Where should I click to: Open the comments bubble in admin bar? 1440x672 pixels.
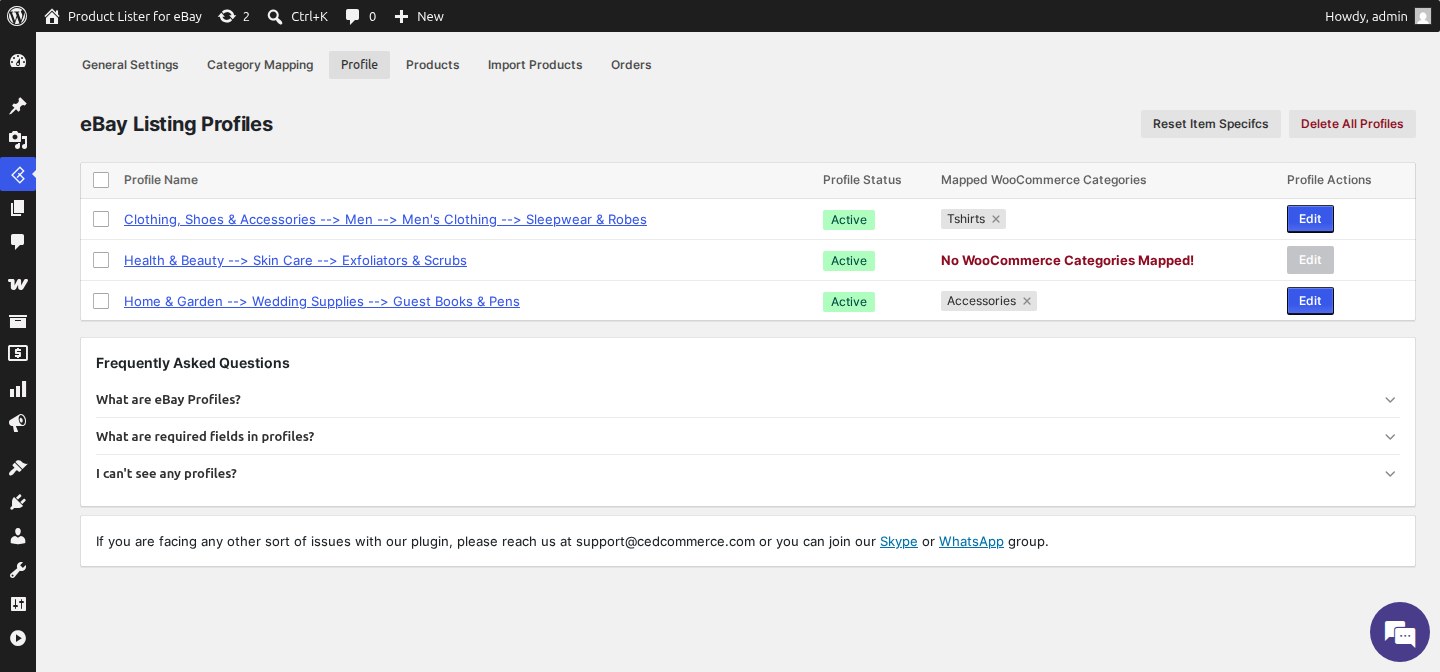pos(360,16)
